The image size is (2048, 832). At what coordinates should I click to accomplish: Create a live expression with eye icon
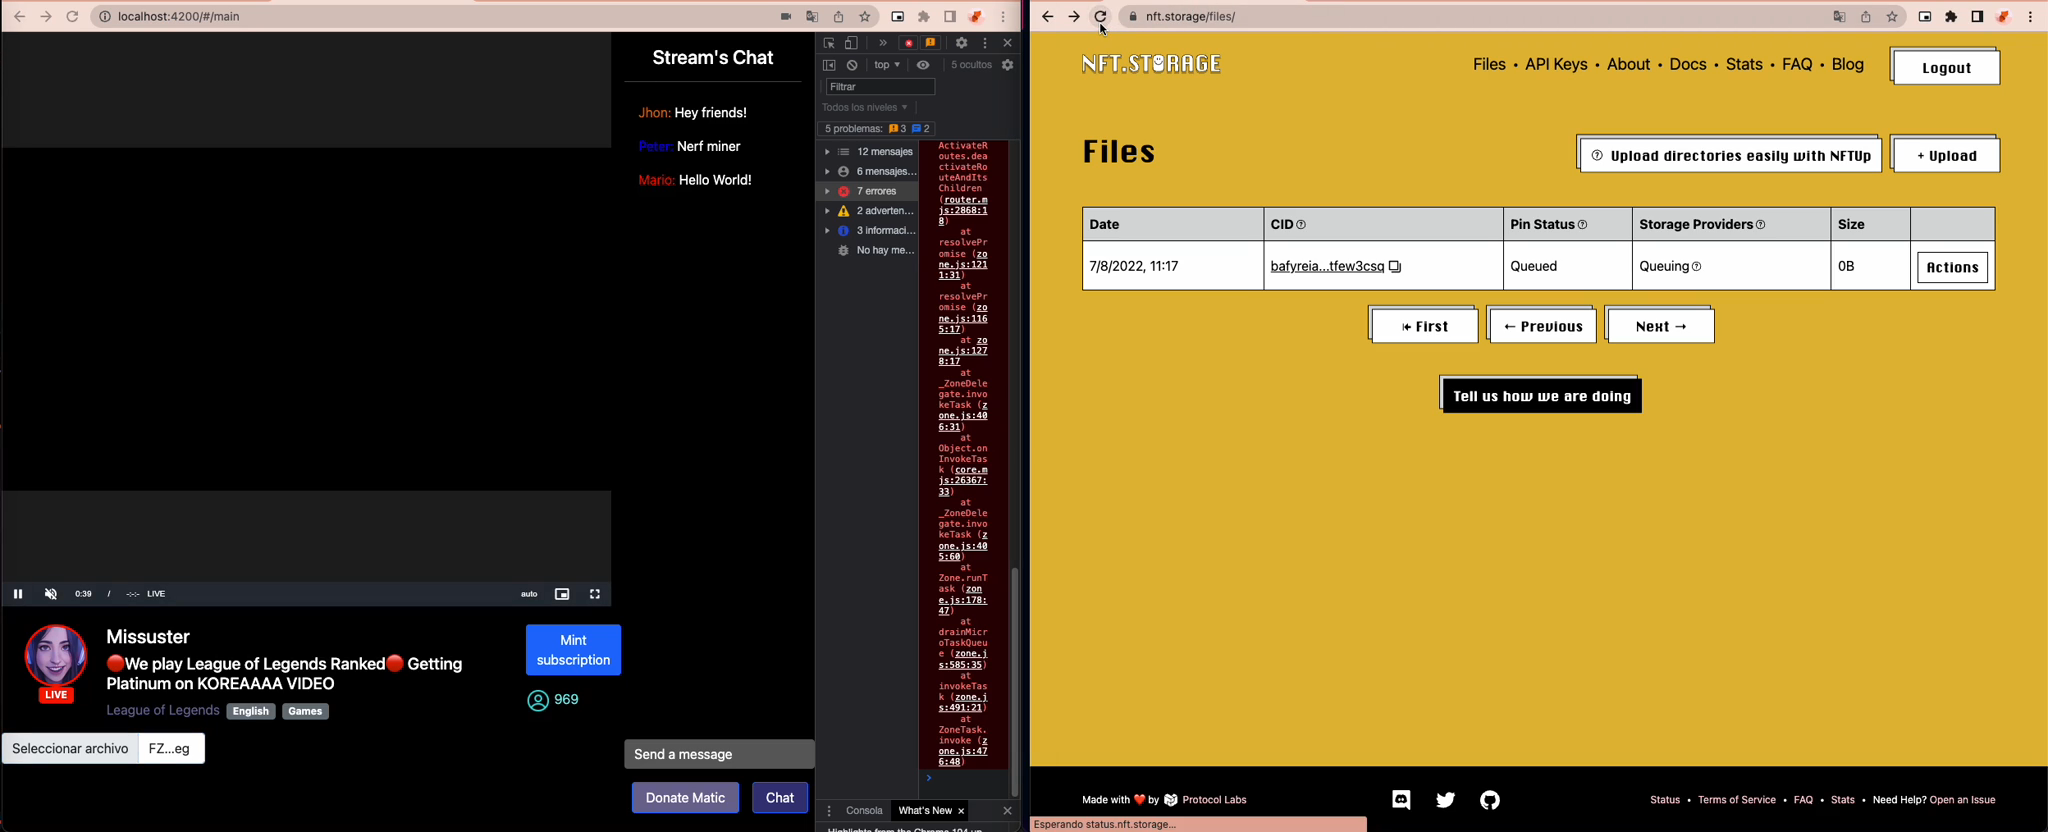pyautogui.click(x=923, y=65)
